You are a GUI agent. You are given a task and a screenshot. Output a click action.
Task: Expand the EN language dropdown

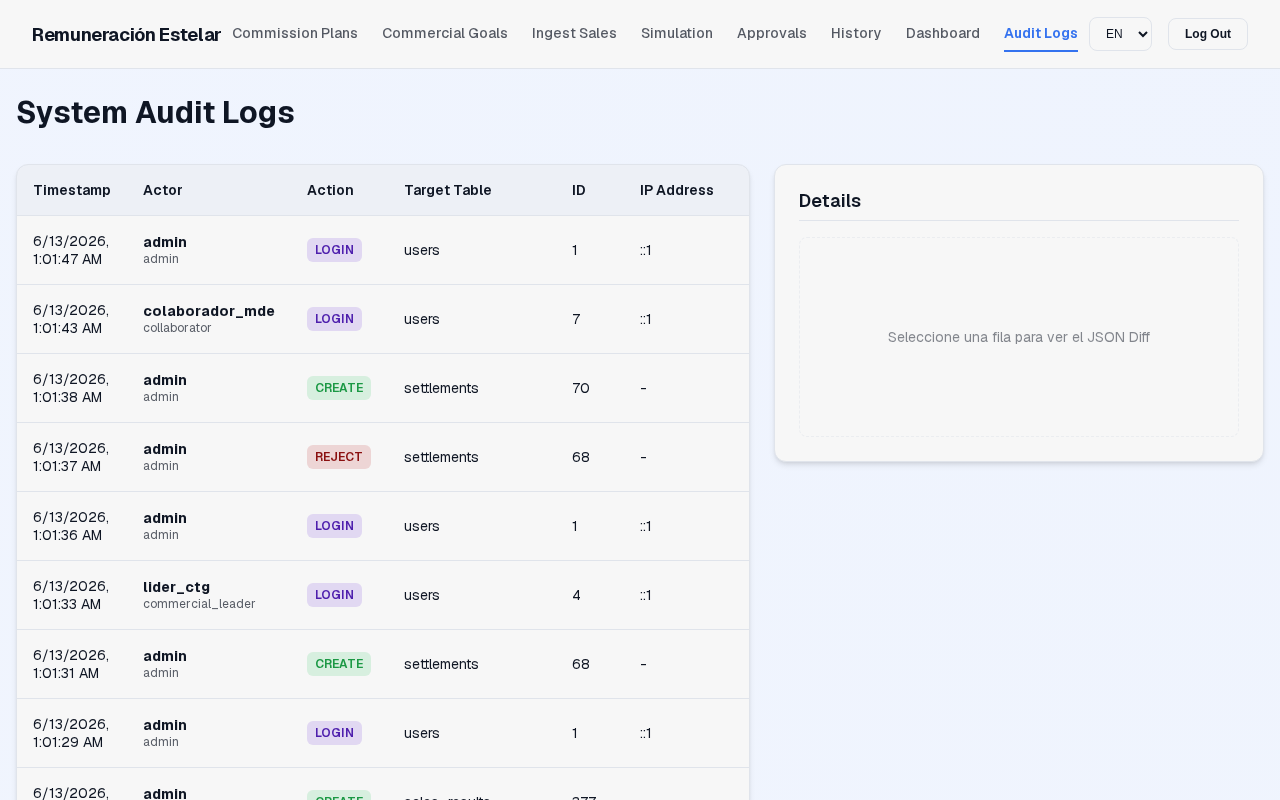1120,34
